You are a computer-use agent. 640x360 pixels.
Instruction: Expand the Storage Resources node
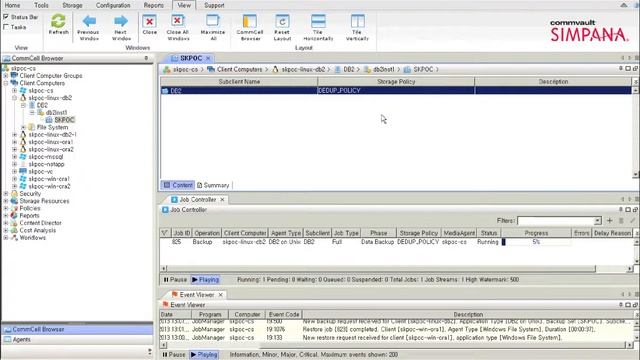pyautogui.click(x=6, y=201)
